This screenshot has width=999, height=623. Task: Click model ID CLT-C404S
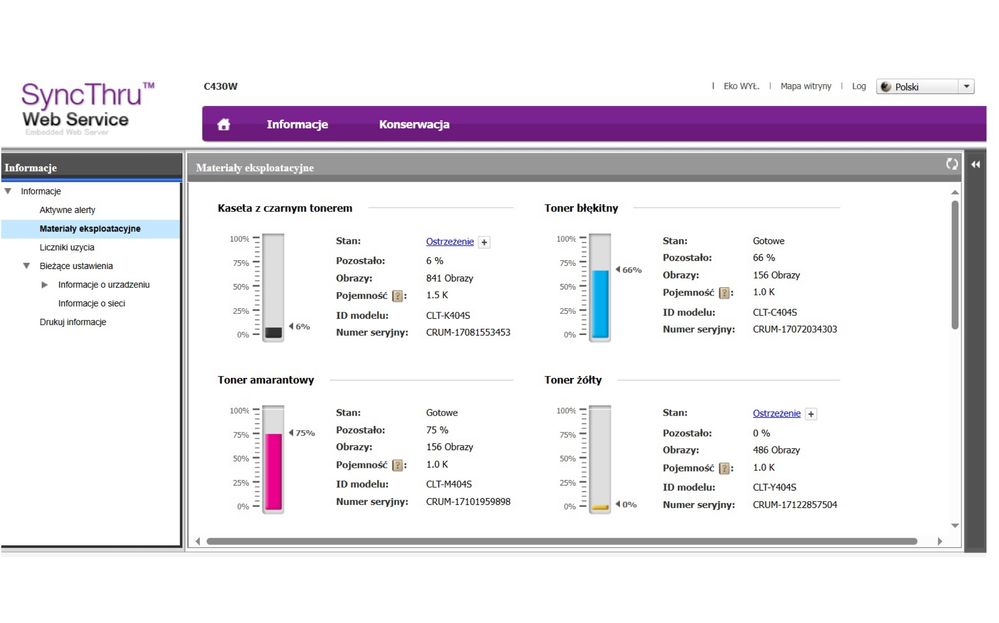point(775,313)
